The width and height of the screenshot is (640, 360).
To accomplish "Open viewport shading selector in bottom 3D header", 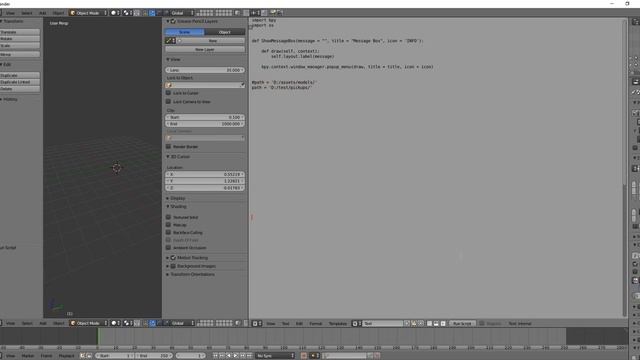I will tap(115, 323).
